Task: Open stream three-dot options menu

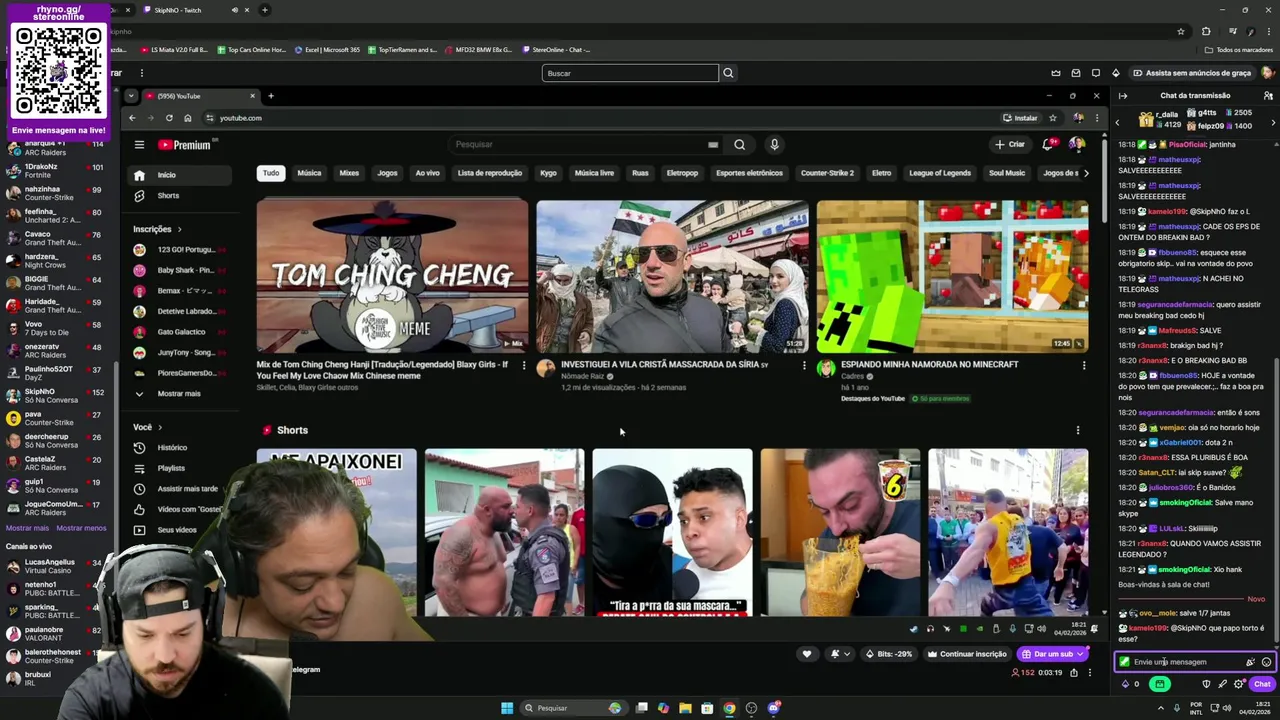Action: 1091,673
